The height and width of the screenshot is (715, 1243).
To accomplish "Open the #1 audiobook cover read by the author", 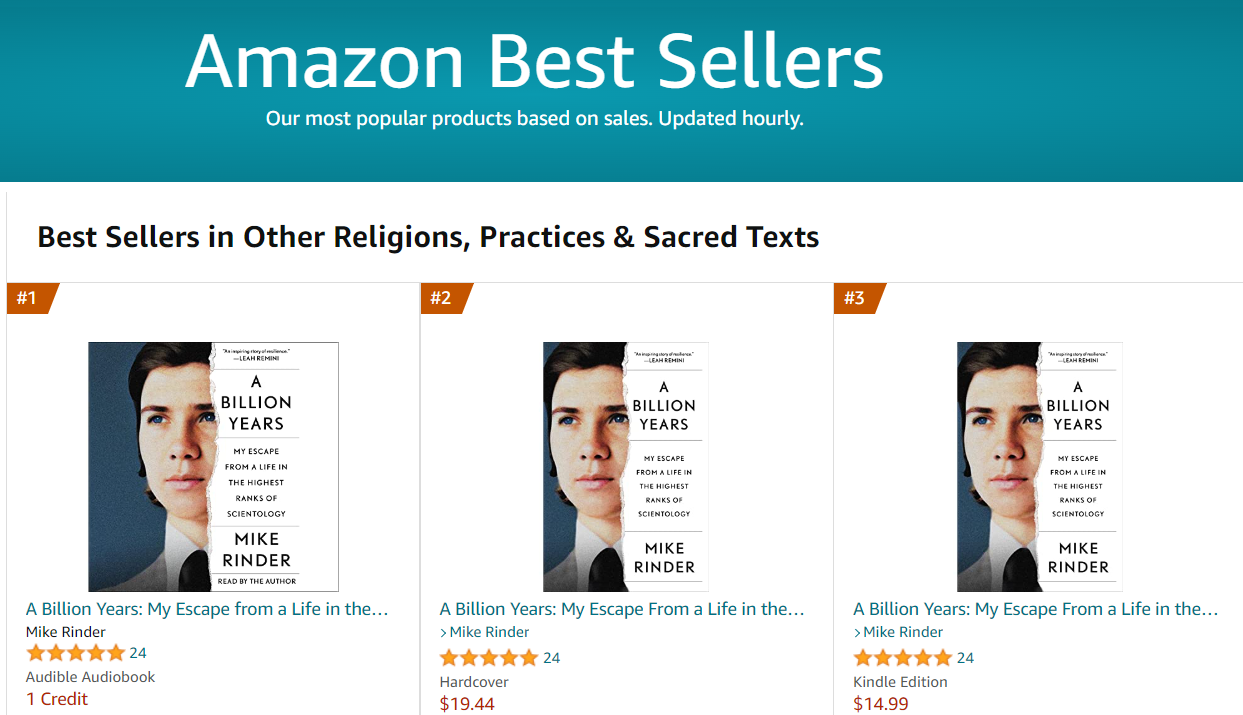I will (213, 467).
